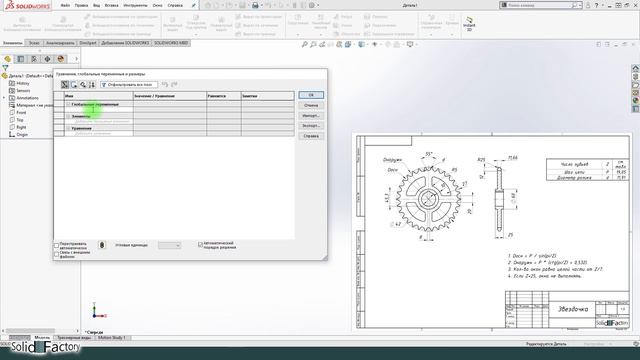Click Zoom to Area in view toolbar
Screen dimensions: 640x360
[313, 44]
